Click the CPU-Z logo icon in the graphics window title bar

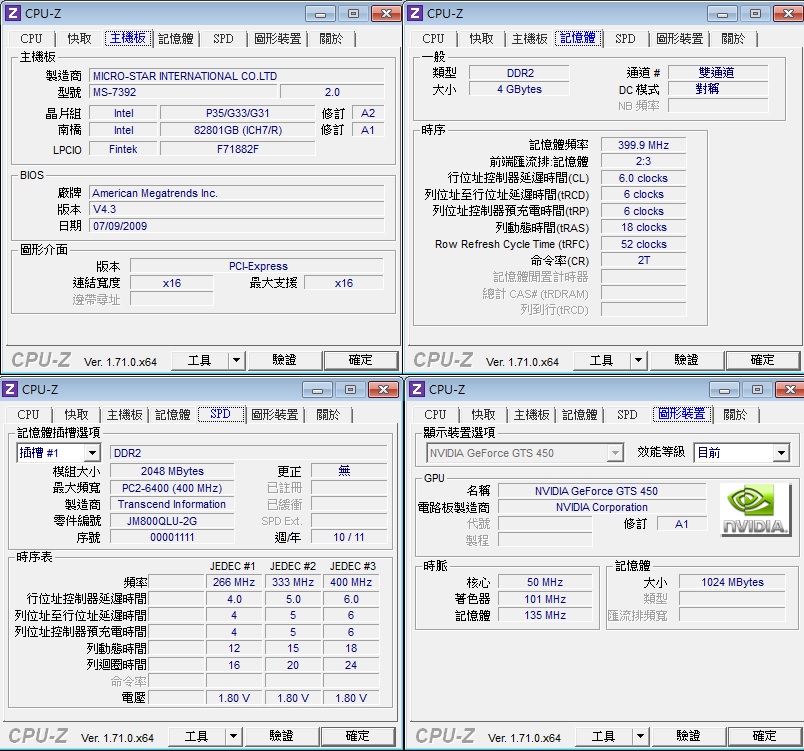pyautogui.click(x=416, y=390)
